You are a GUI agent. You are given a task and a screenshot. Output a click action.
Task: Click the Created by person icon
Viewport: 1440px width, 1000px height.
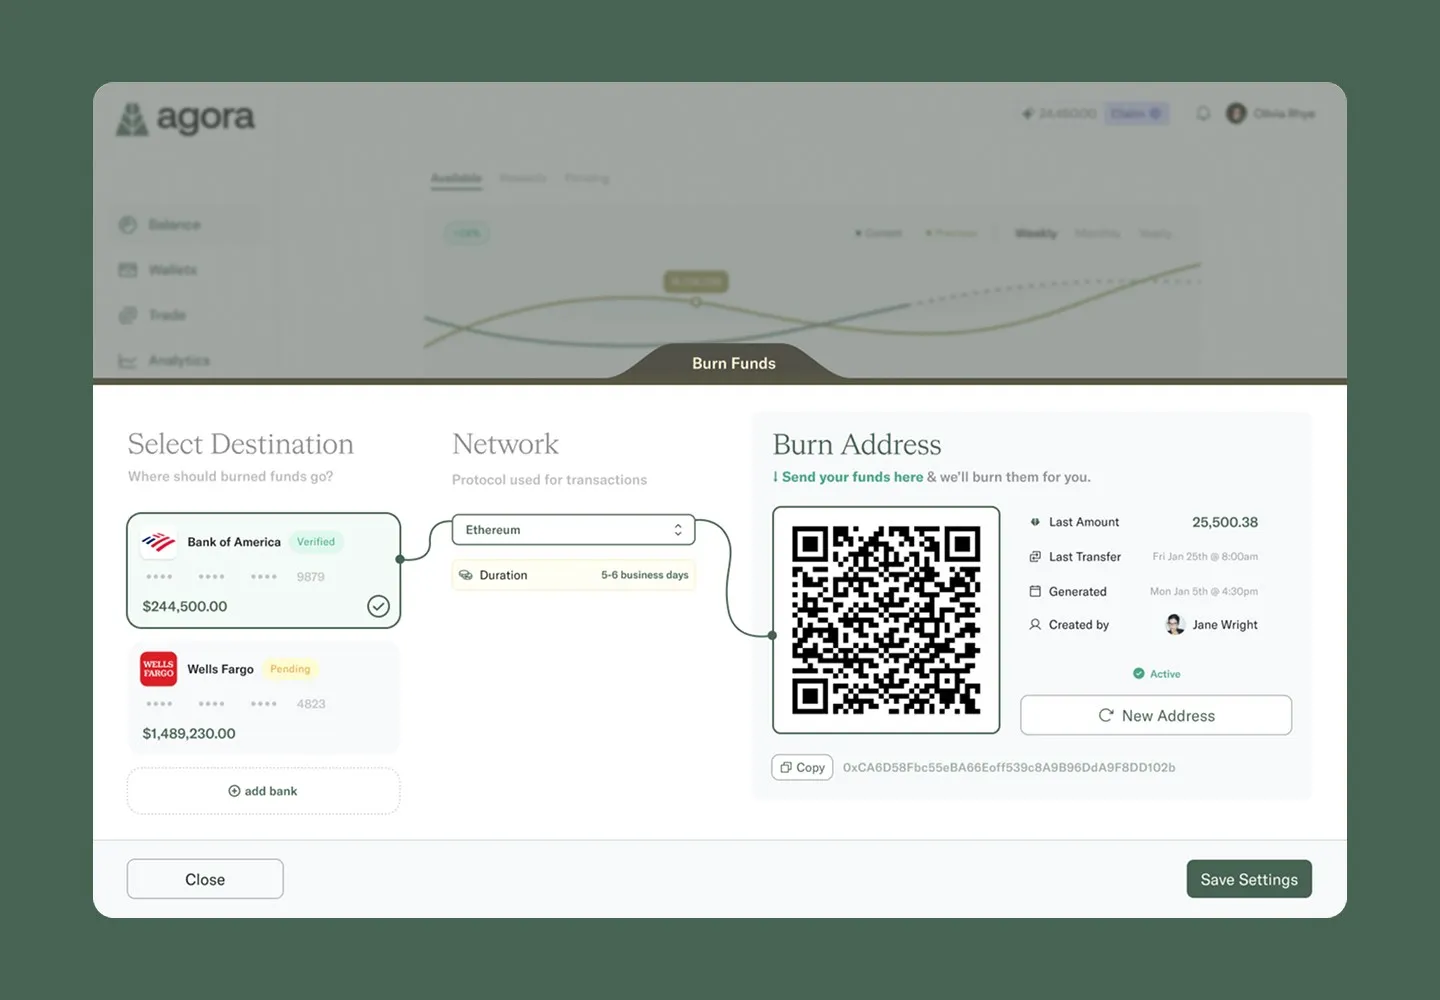point(1035,624)
